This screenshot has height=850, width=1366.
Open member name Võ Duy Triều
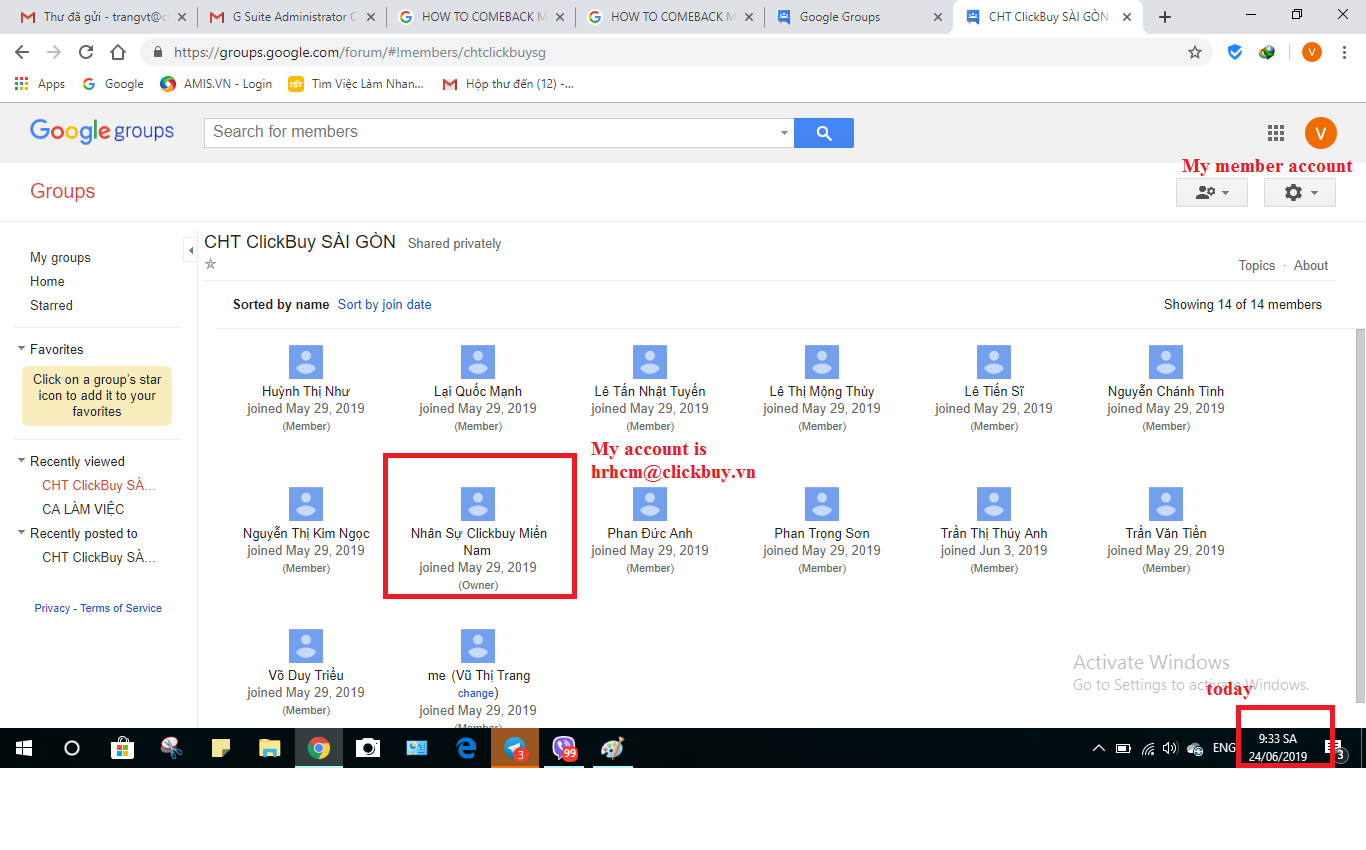(x=306, y=675)
